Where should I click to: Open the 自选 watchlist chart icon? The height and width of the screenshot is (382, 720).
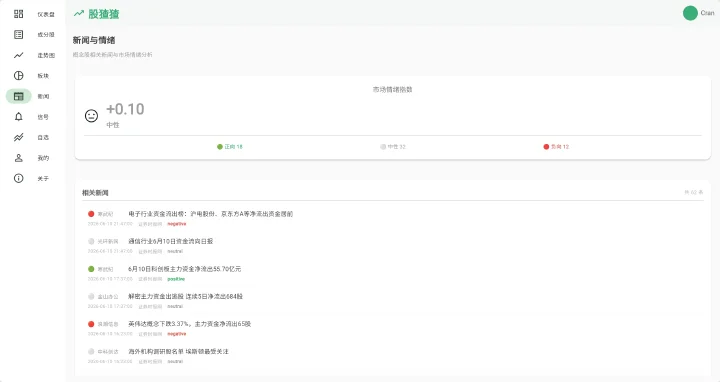click(x=18, y=137)
